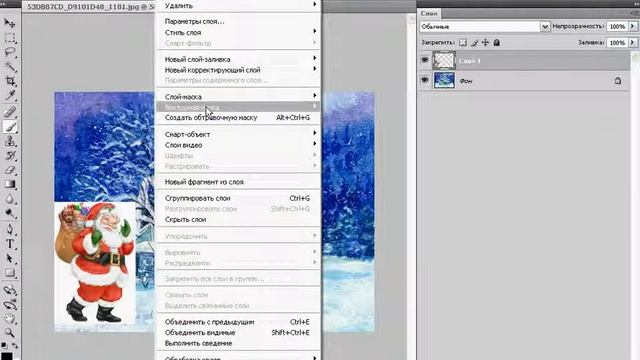This screenshot has width=640, height=360.
Task: Expand the Слой-маска submenu
Action: pos(239,97)
